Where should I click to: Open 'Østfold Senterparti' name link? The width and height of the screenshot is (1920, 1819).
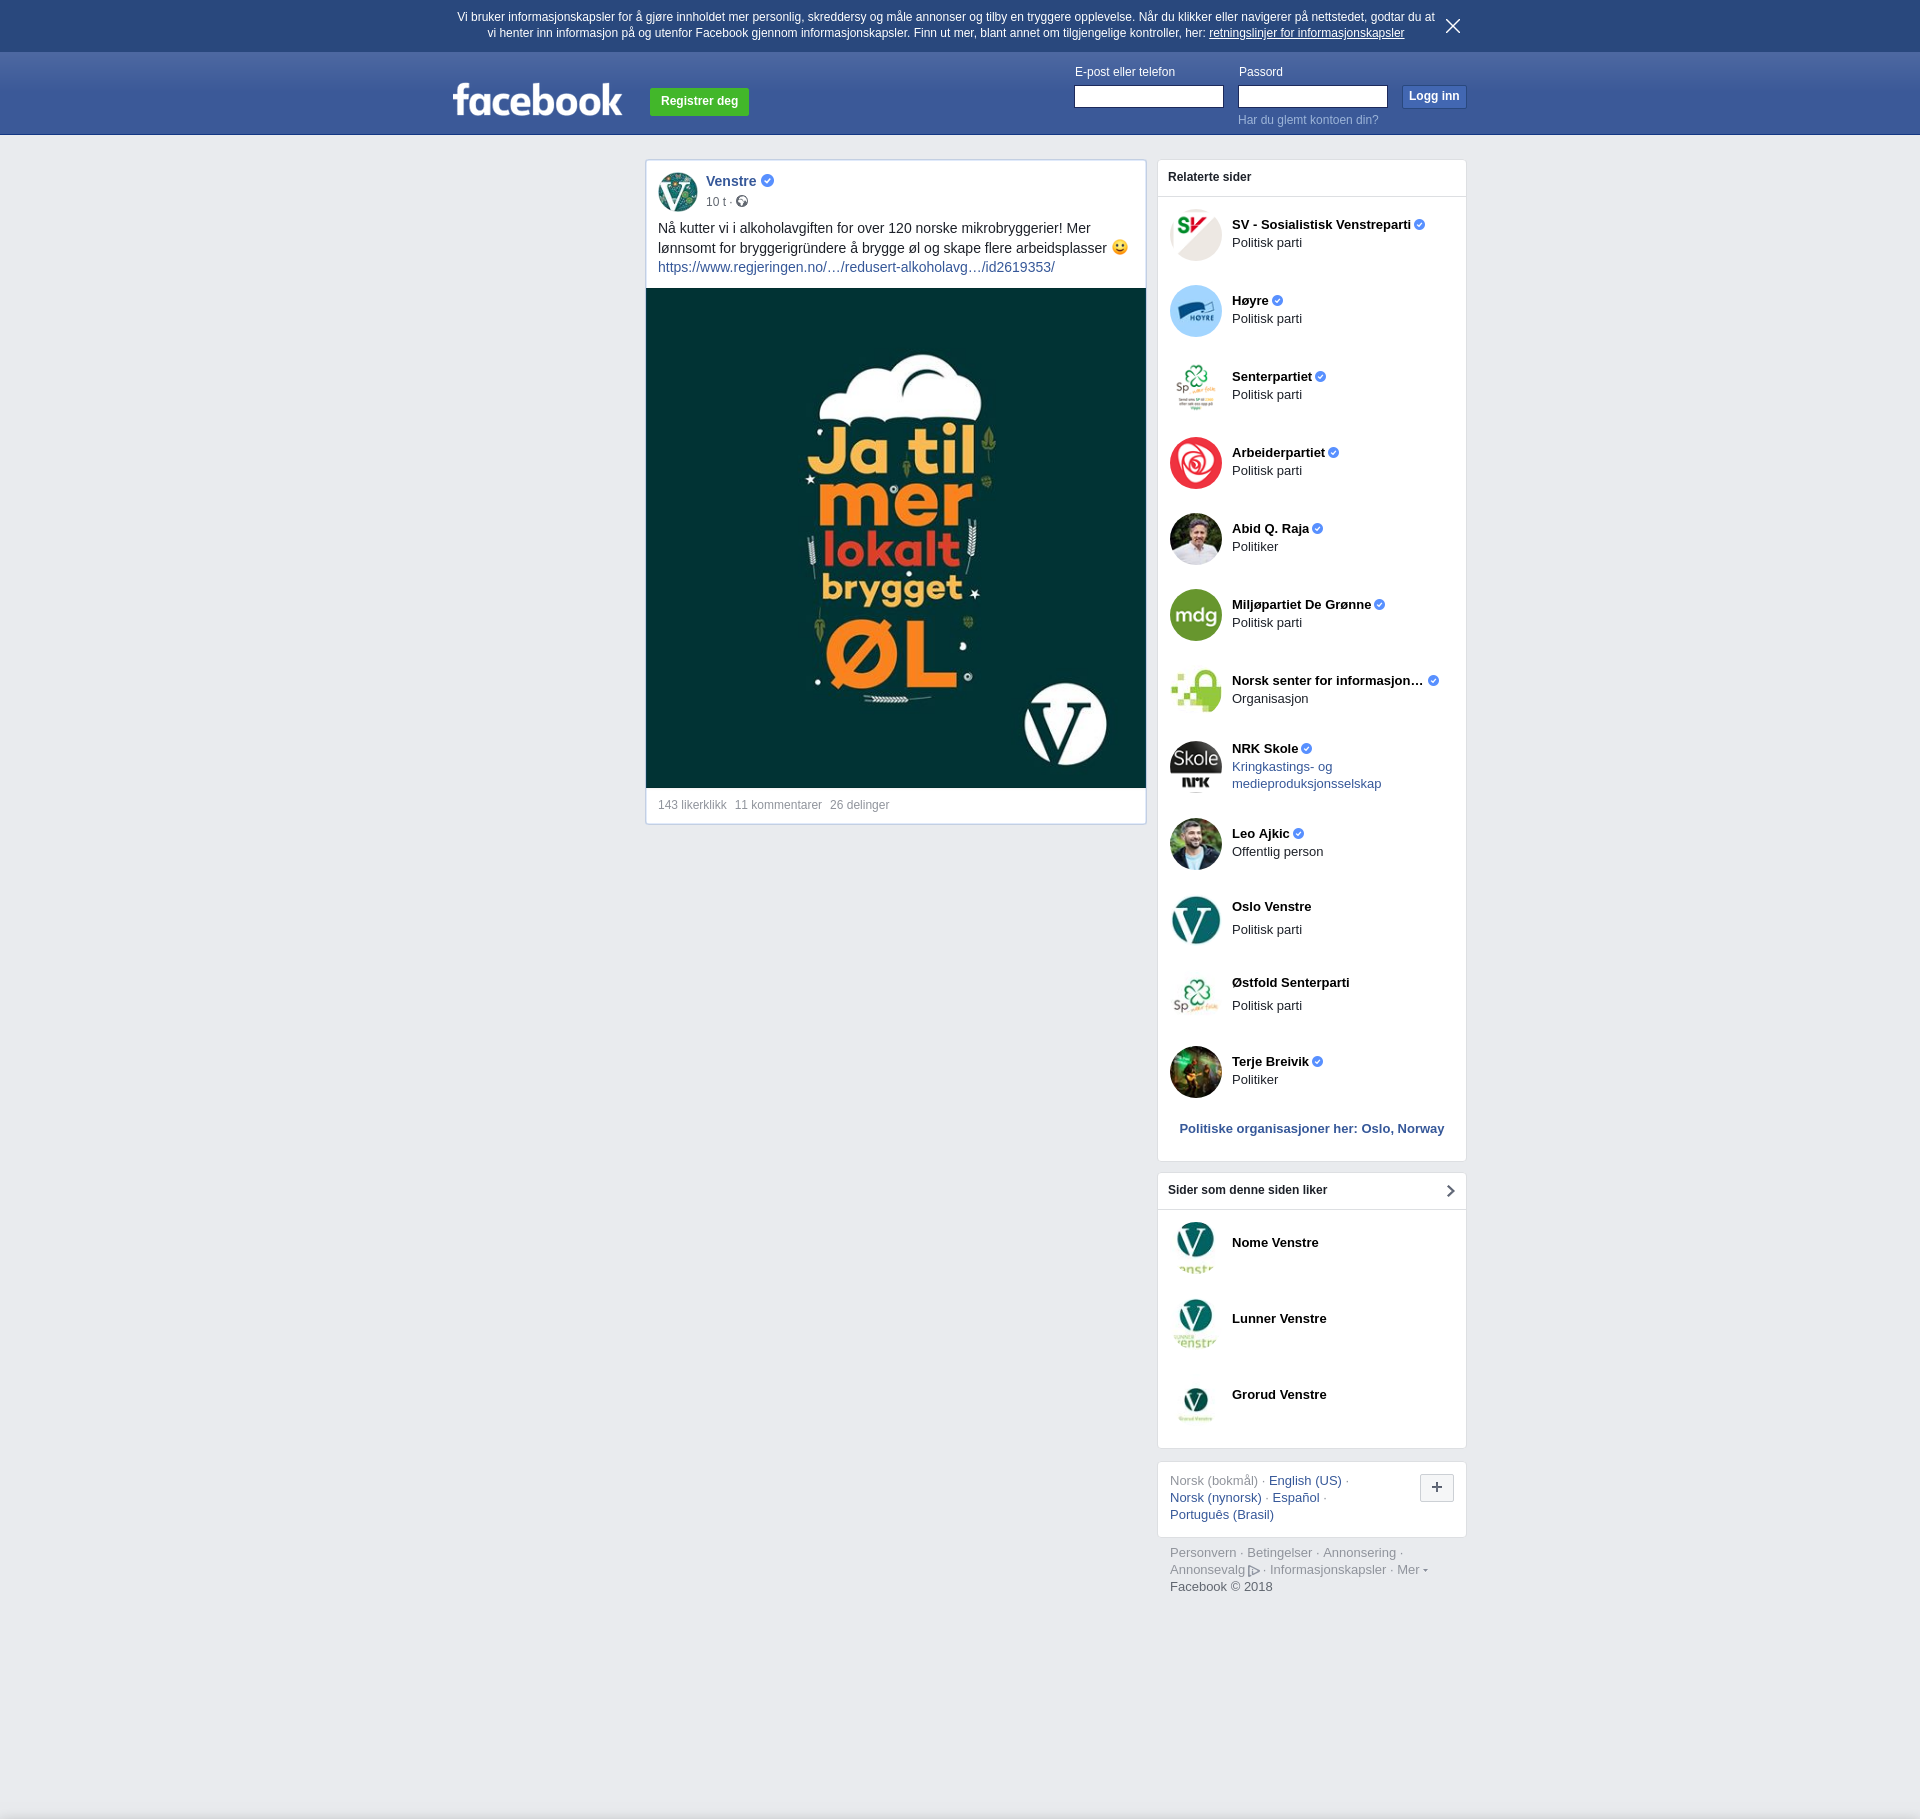click(1290, 983)
